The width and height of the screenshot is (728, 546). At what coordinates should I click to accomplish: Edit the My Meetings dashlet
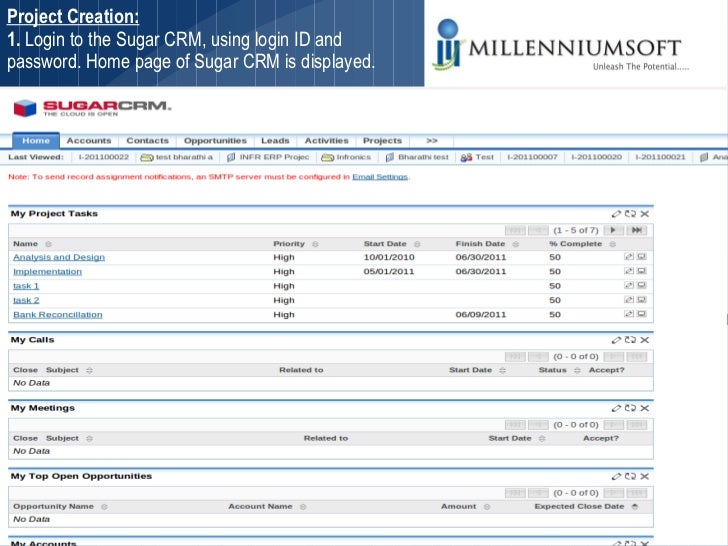(x=616, y=408)
